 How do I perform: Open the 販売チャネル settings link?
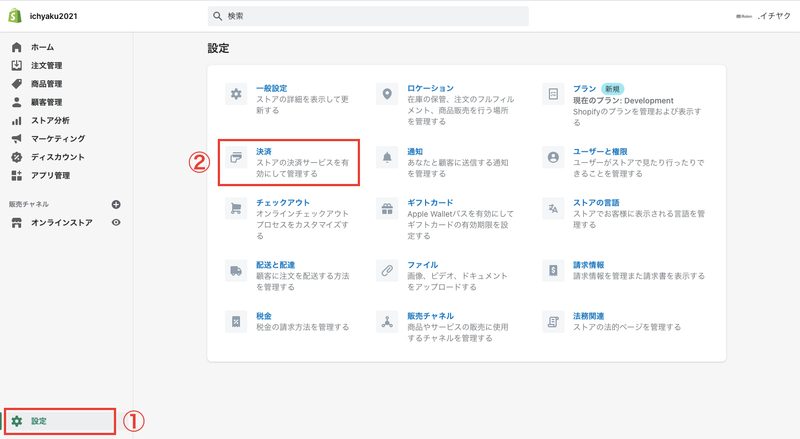pyautogui.click(x=430, y=316)
